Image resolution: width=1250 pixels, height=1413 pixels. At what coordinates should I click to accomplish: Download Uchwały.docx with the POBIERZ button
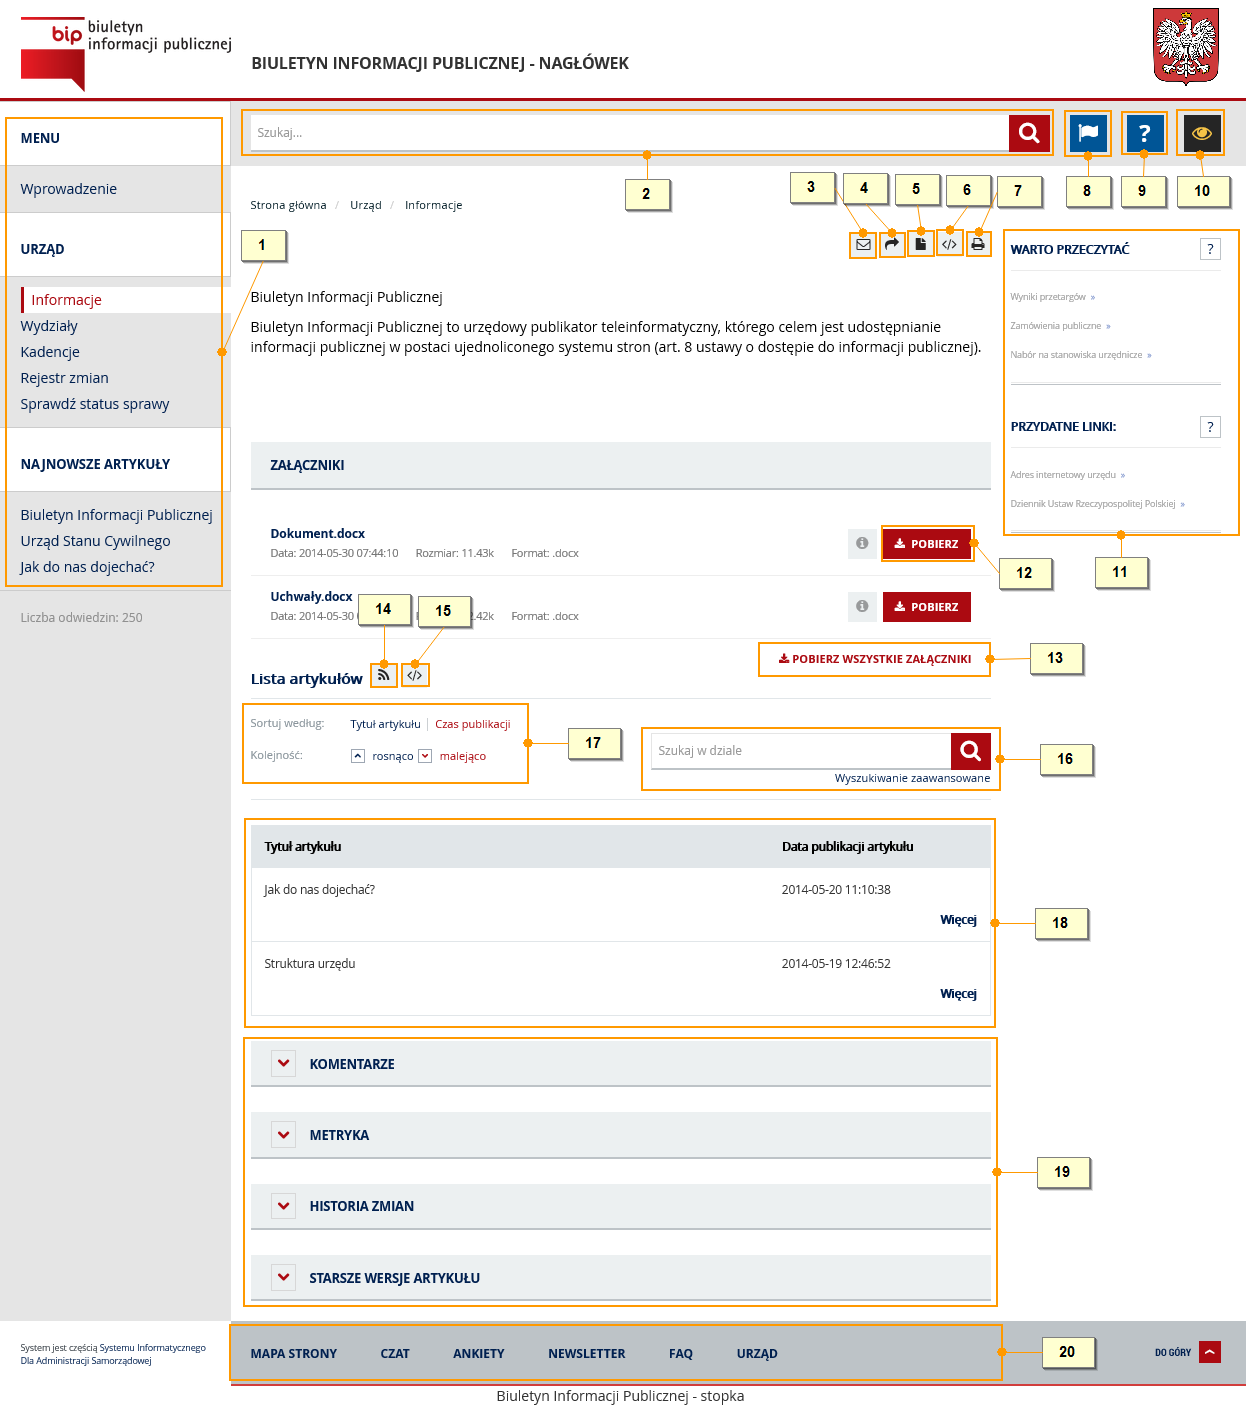click(x=926, y=607)
